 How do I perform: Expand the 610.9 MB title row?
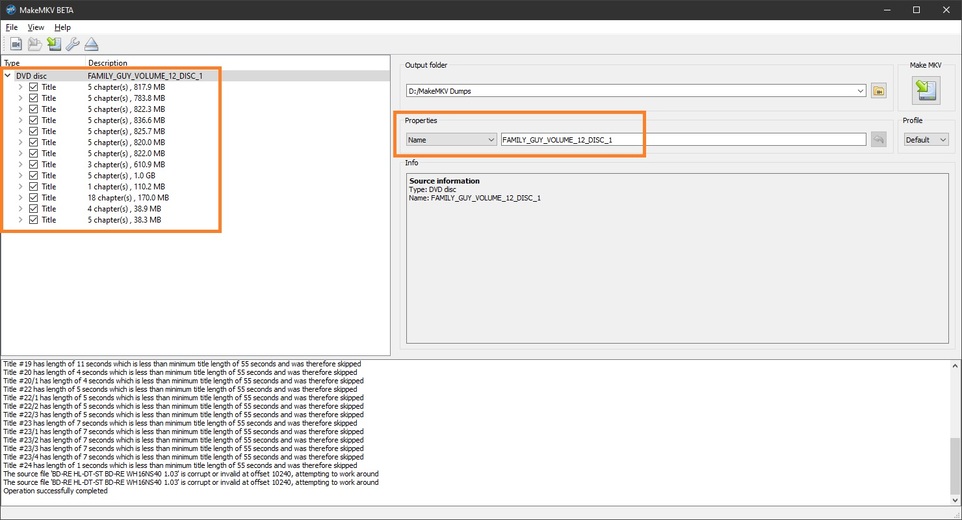[20, 164]
